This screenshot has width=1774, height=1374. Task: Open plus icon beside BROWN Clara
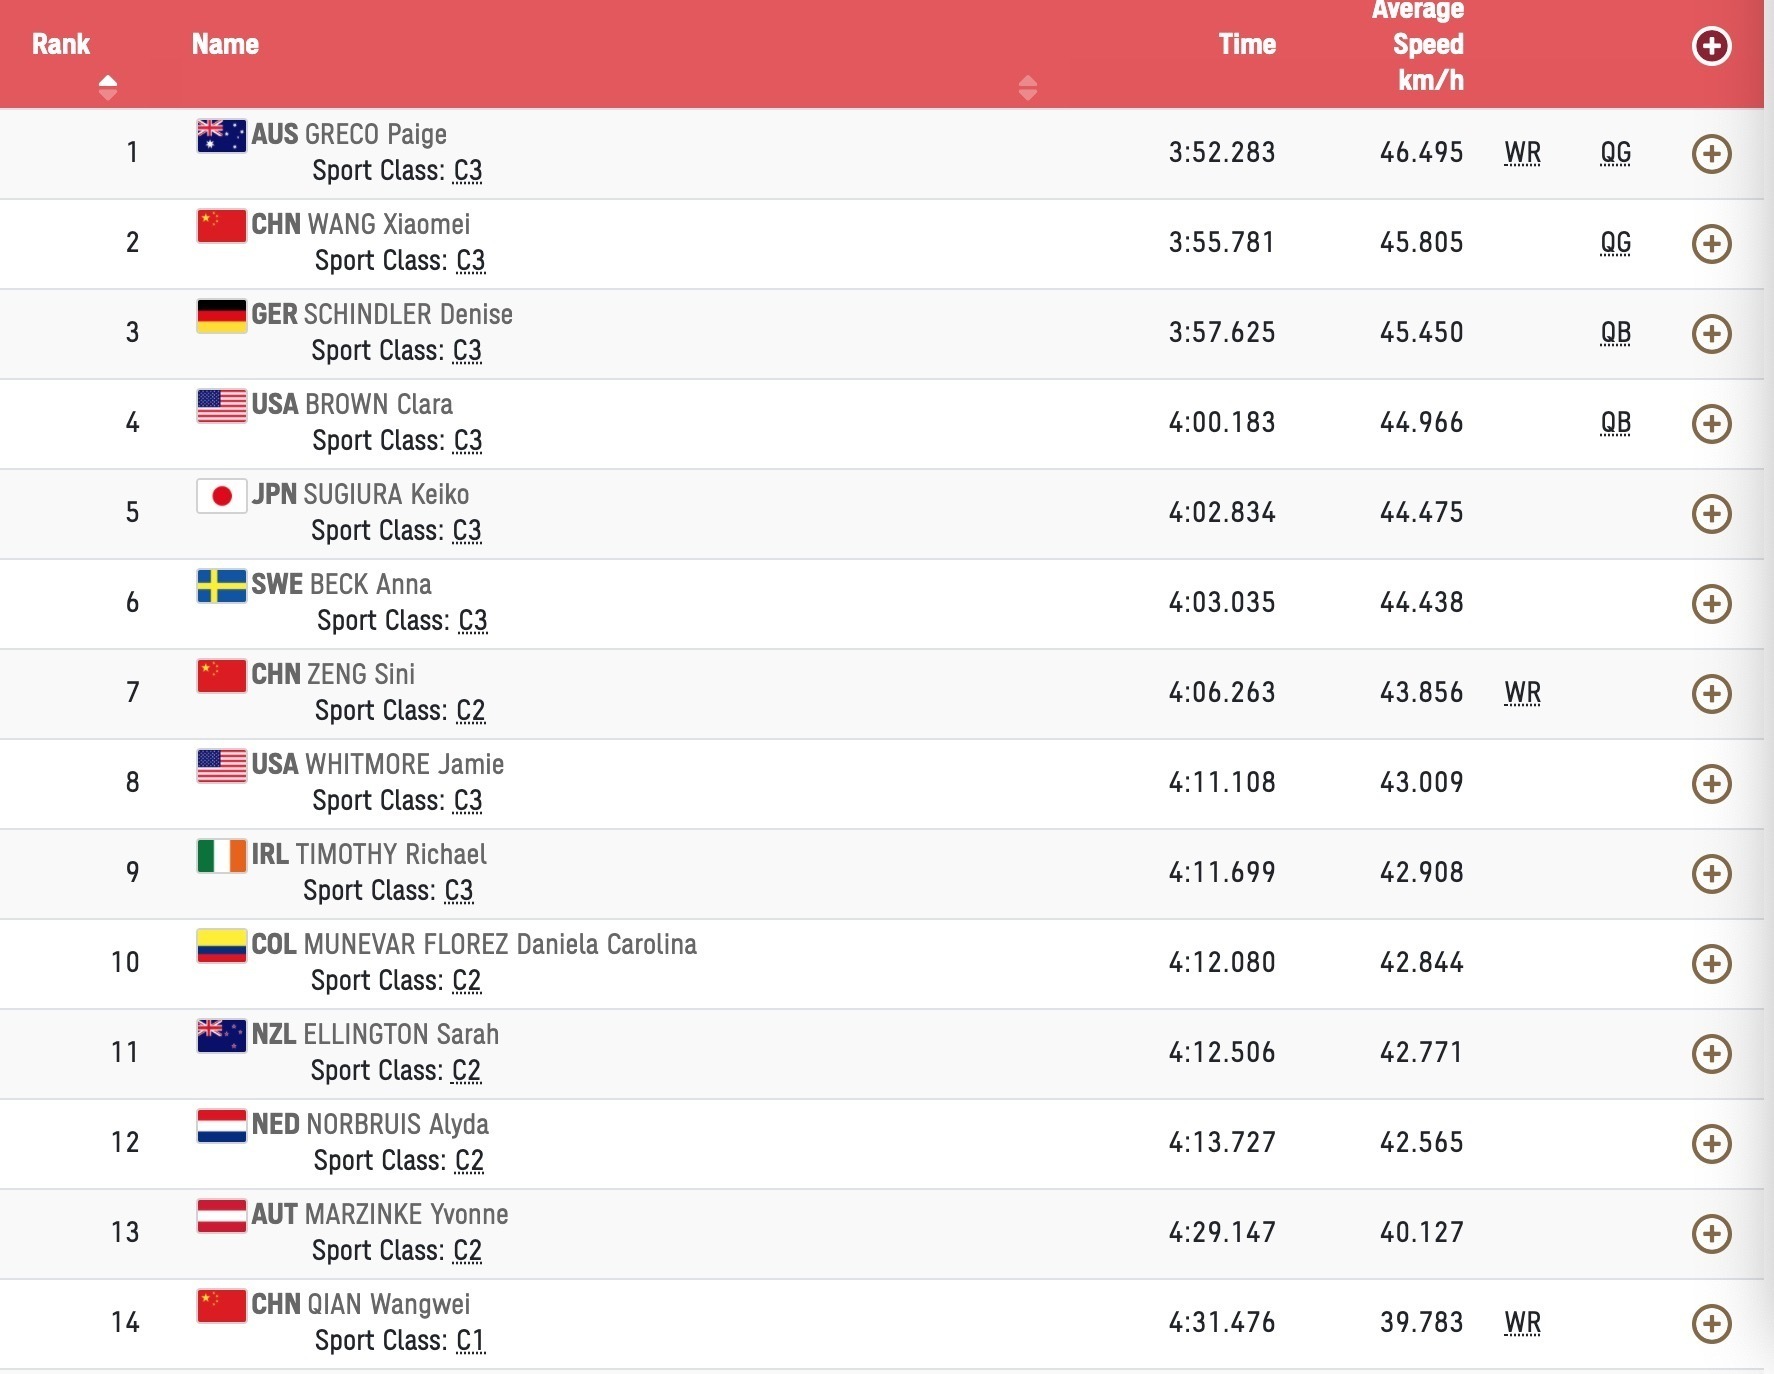1711,424
